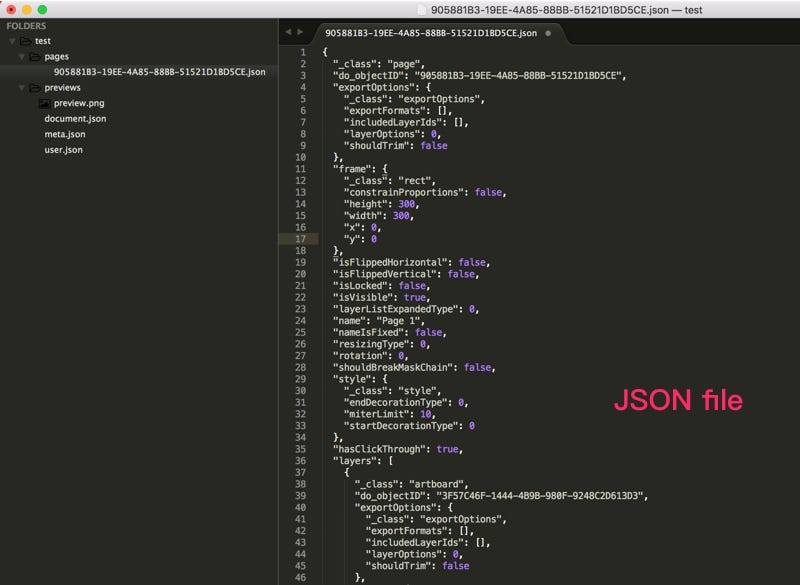Image resolution: width=800 pixels, height=585 pixels.
Task: Click the "miterLimit" value 10
Action: (426, 414)
